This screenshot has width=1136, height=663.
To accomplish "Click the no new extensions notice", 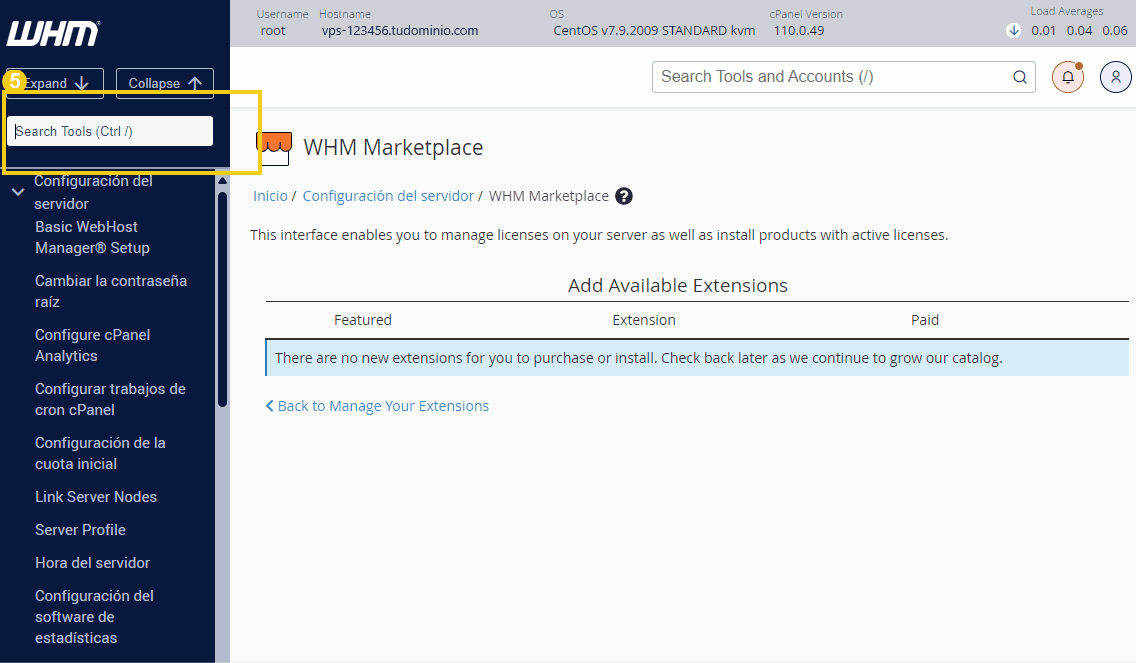I will [697, 358].
